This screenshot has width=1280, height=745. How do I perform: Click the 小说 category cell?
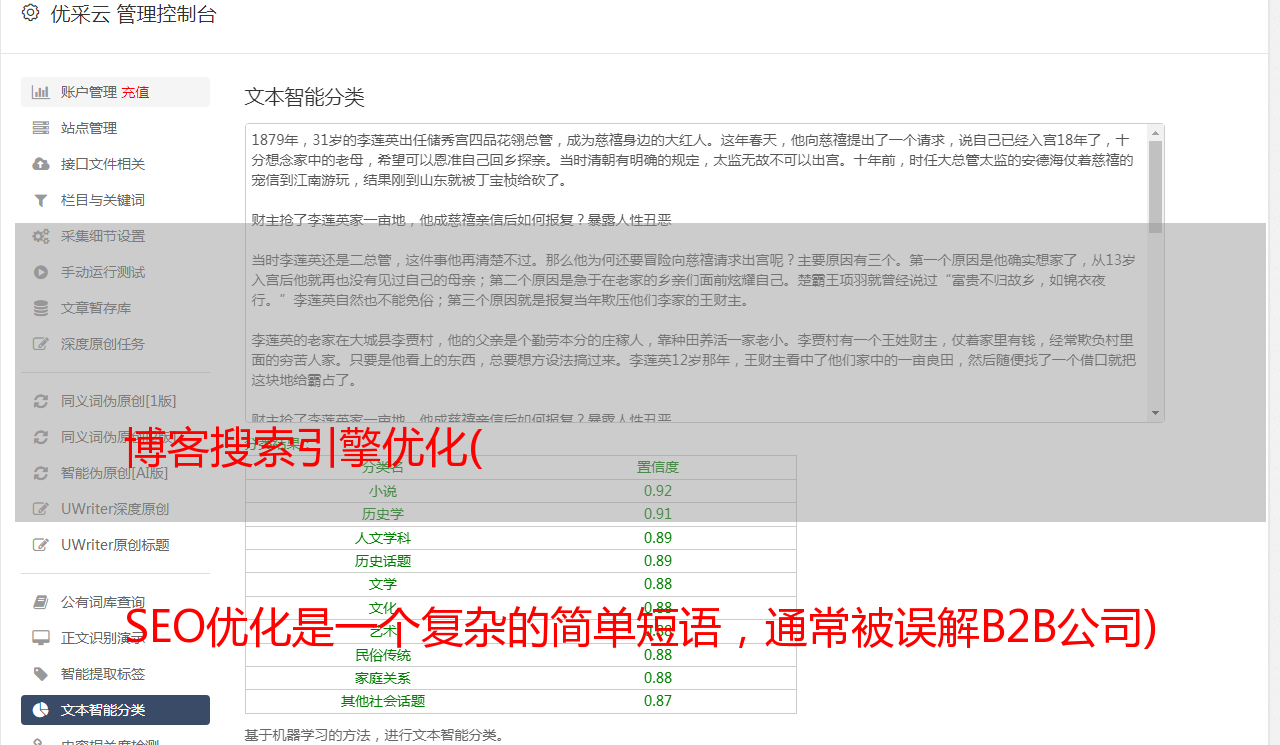point(383,491)
